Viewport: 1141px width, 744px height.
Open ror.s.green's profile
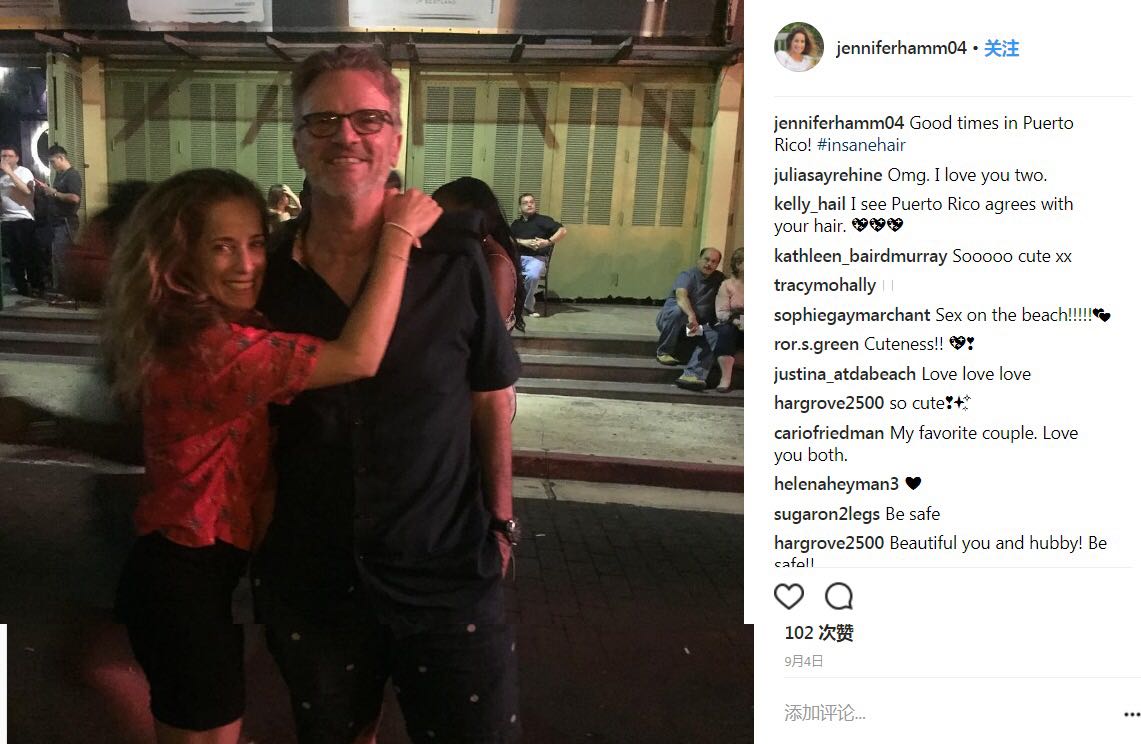coord(816,344)
